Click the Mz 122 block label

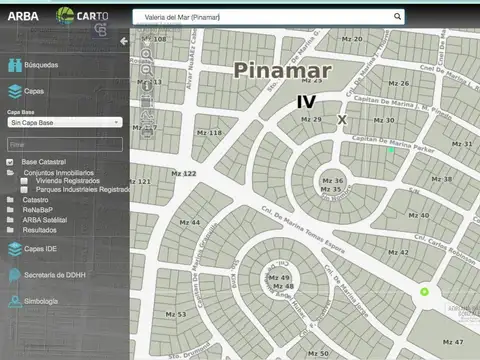(x=184, y=174)
